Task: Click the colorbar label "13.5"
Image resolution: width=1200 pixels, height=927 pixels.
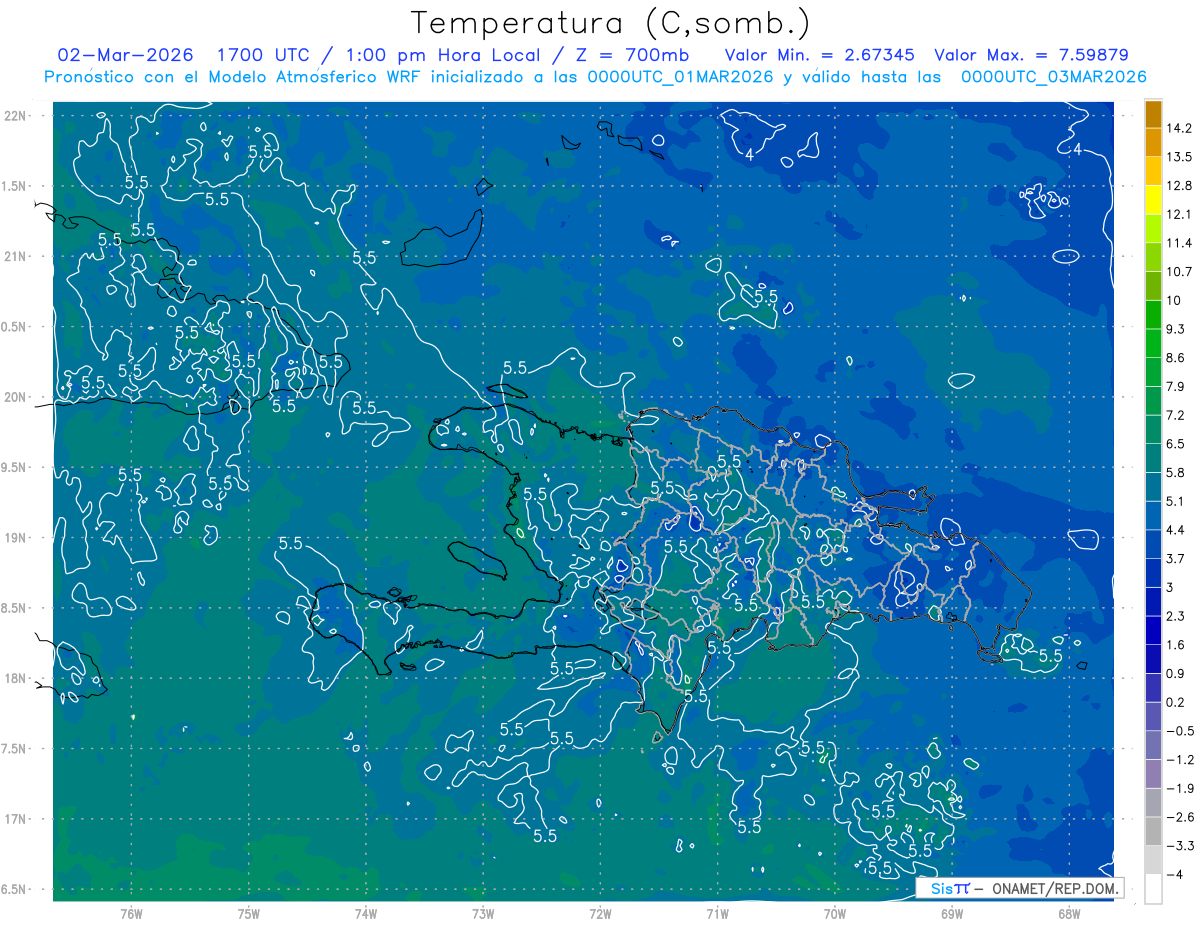Action: click(1178, 157)
